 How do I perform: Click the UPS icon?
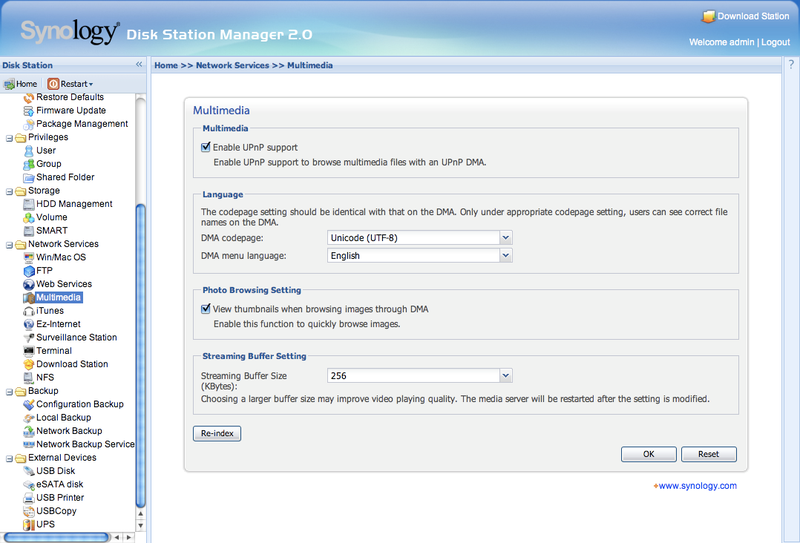point(29,525)
